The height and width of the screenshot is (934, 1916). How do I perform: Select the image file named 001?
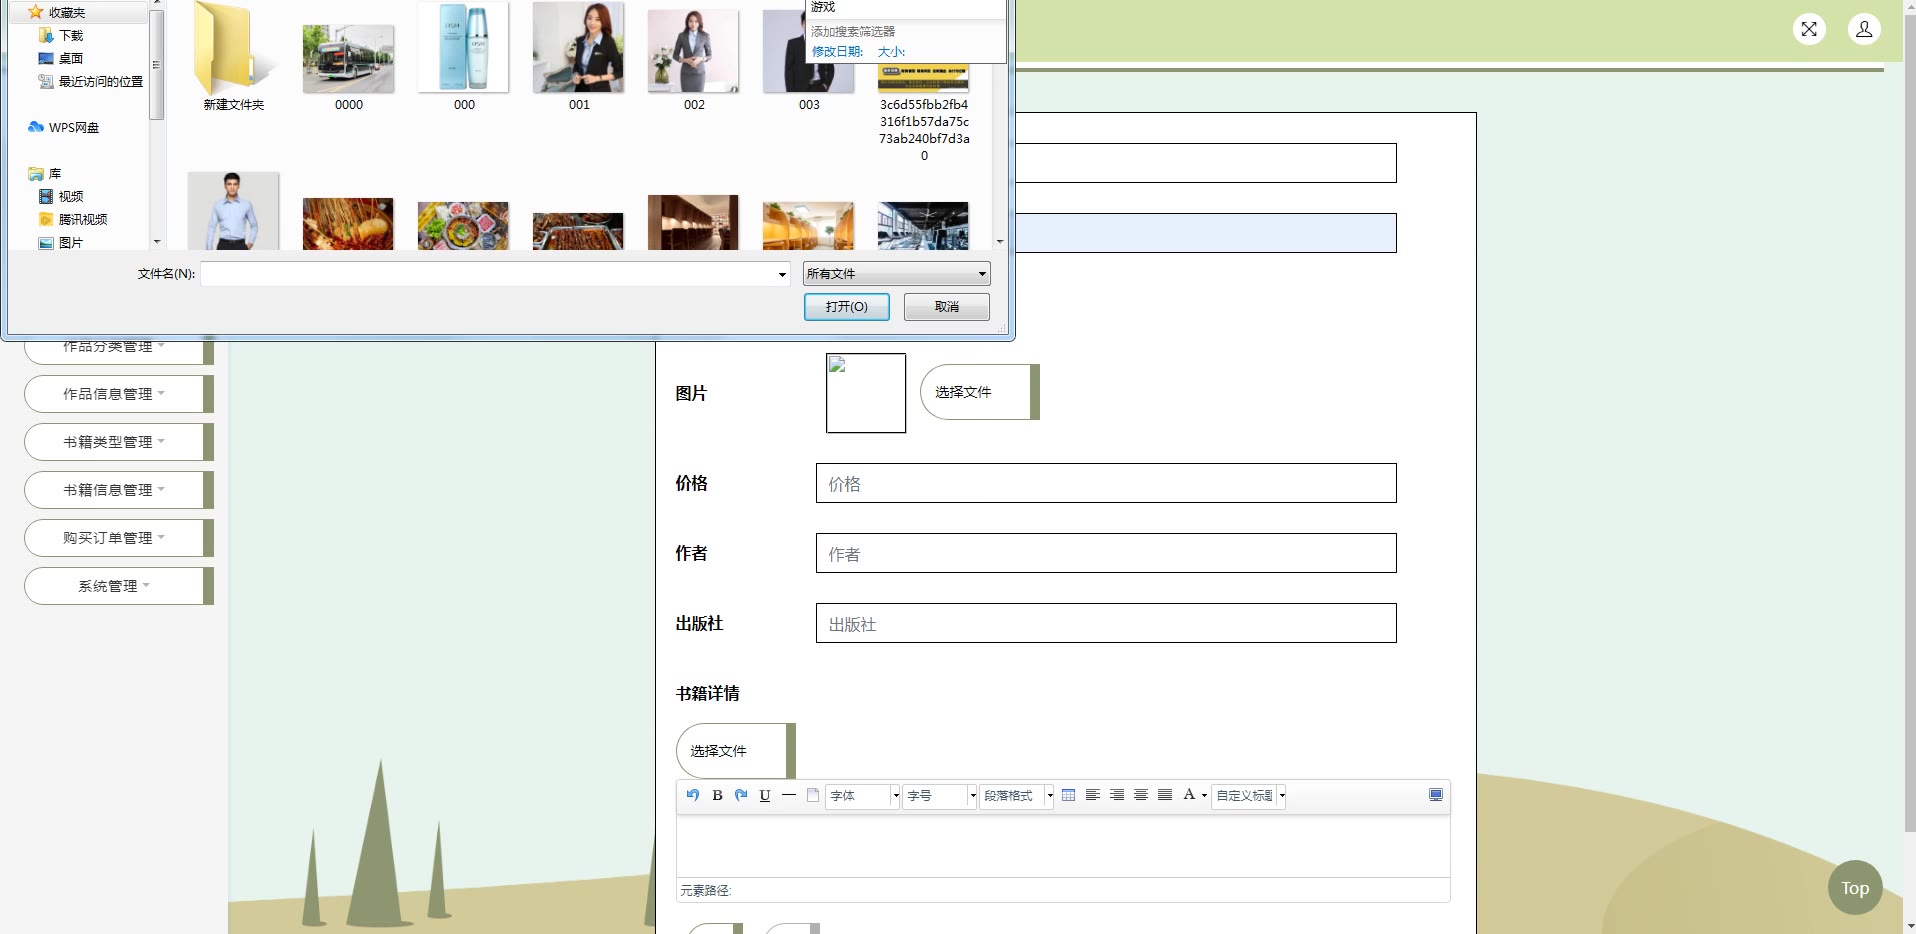click(579, 56)
